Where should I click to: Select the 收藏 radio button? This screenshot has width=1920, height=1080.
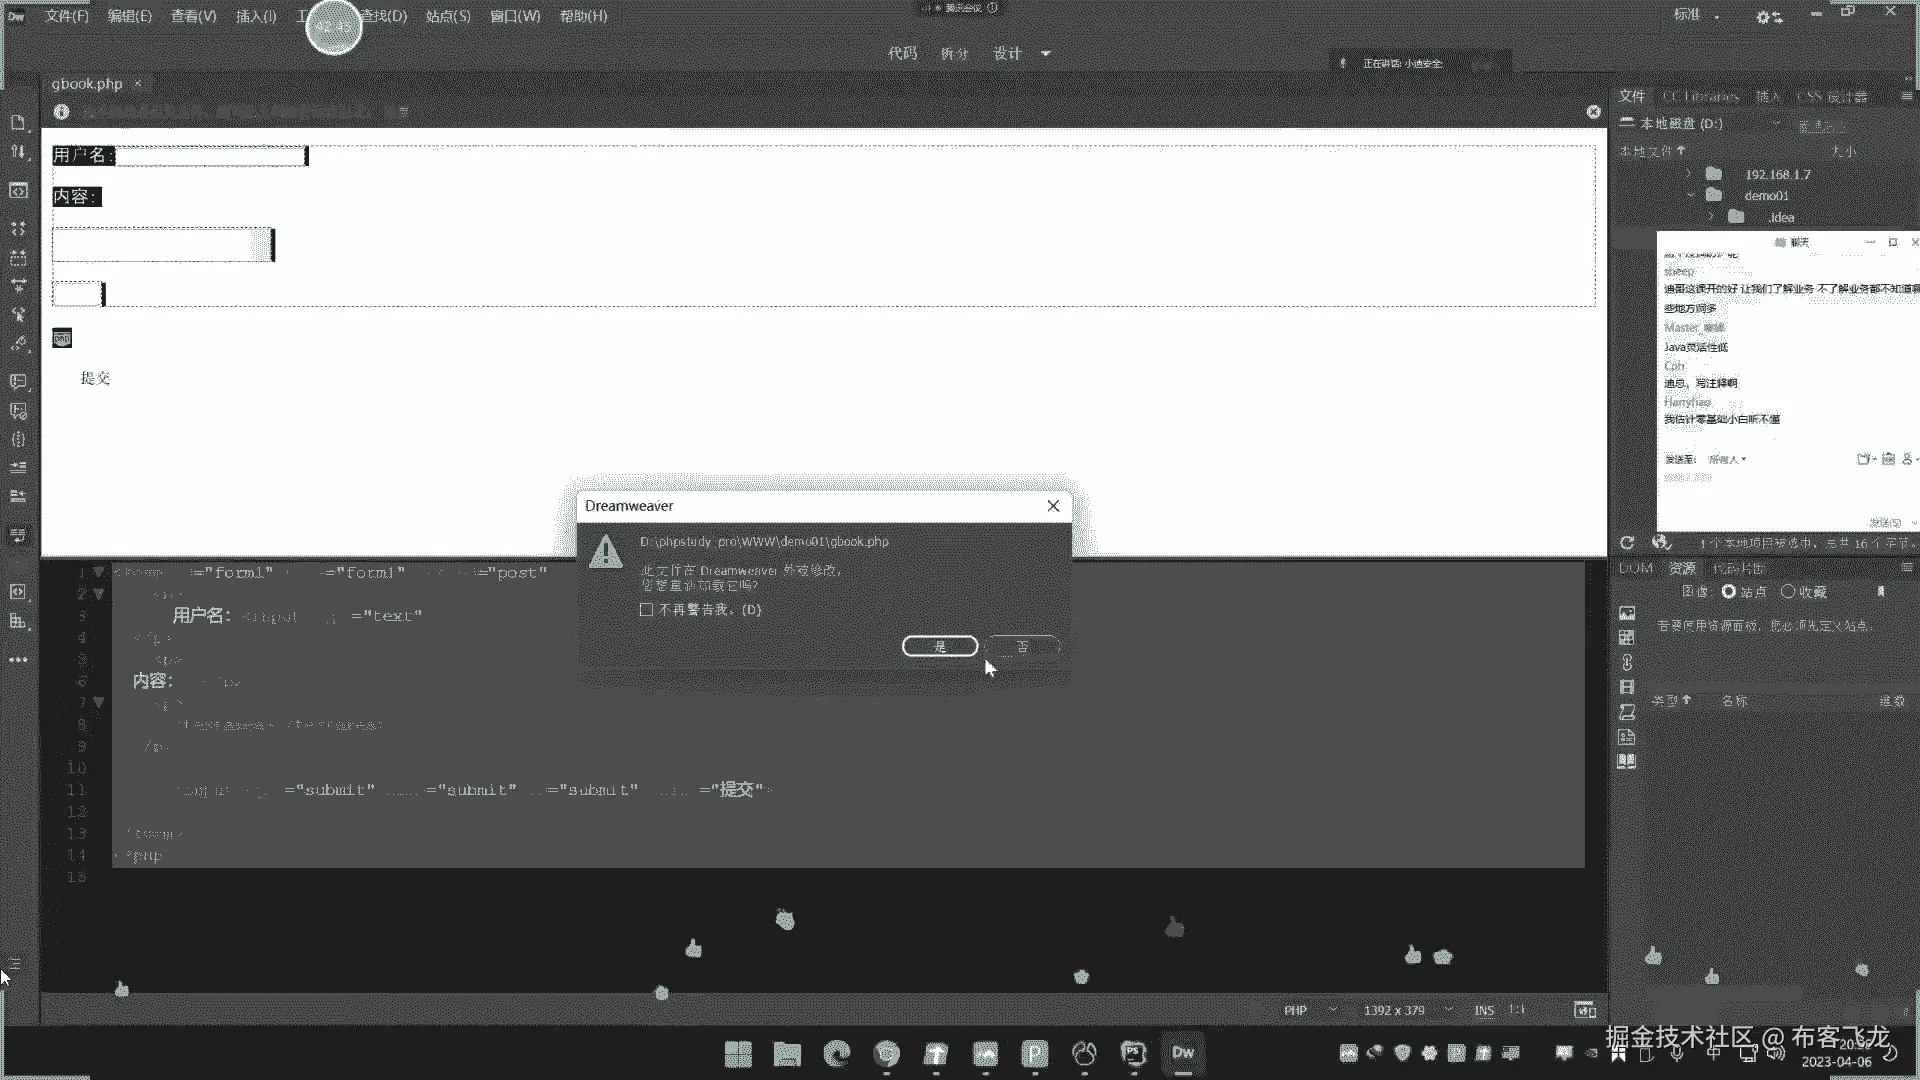(x=1788, y=592)
